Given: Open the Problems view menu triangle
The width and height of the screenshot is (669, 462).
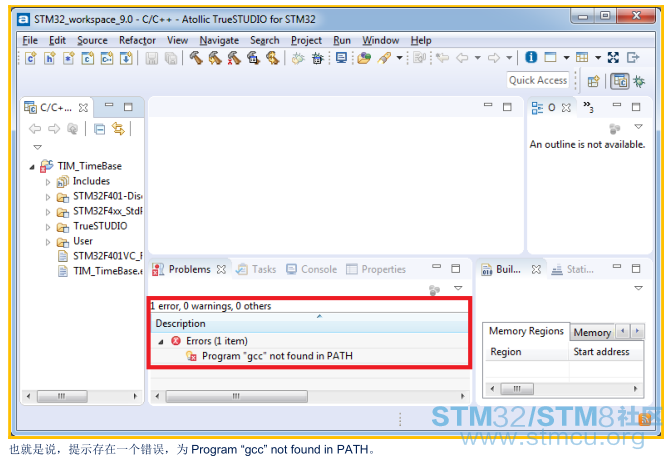Looking at the screenshot, I should tap(458, 288).
